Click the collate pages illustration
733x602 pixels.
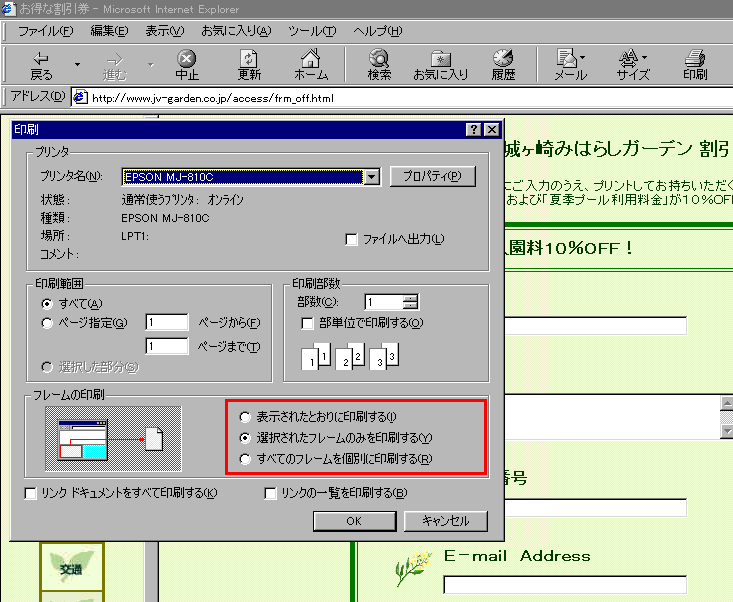(350, 357)
